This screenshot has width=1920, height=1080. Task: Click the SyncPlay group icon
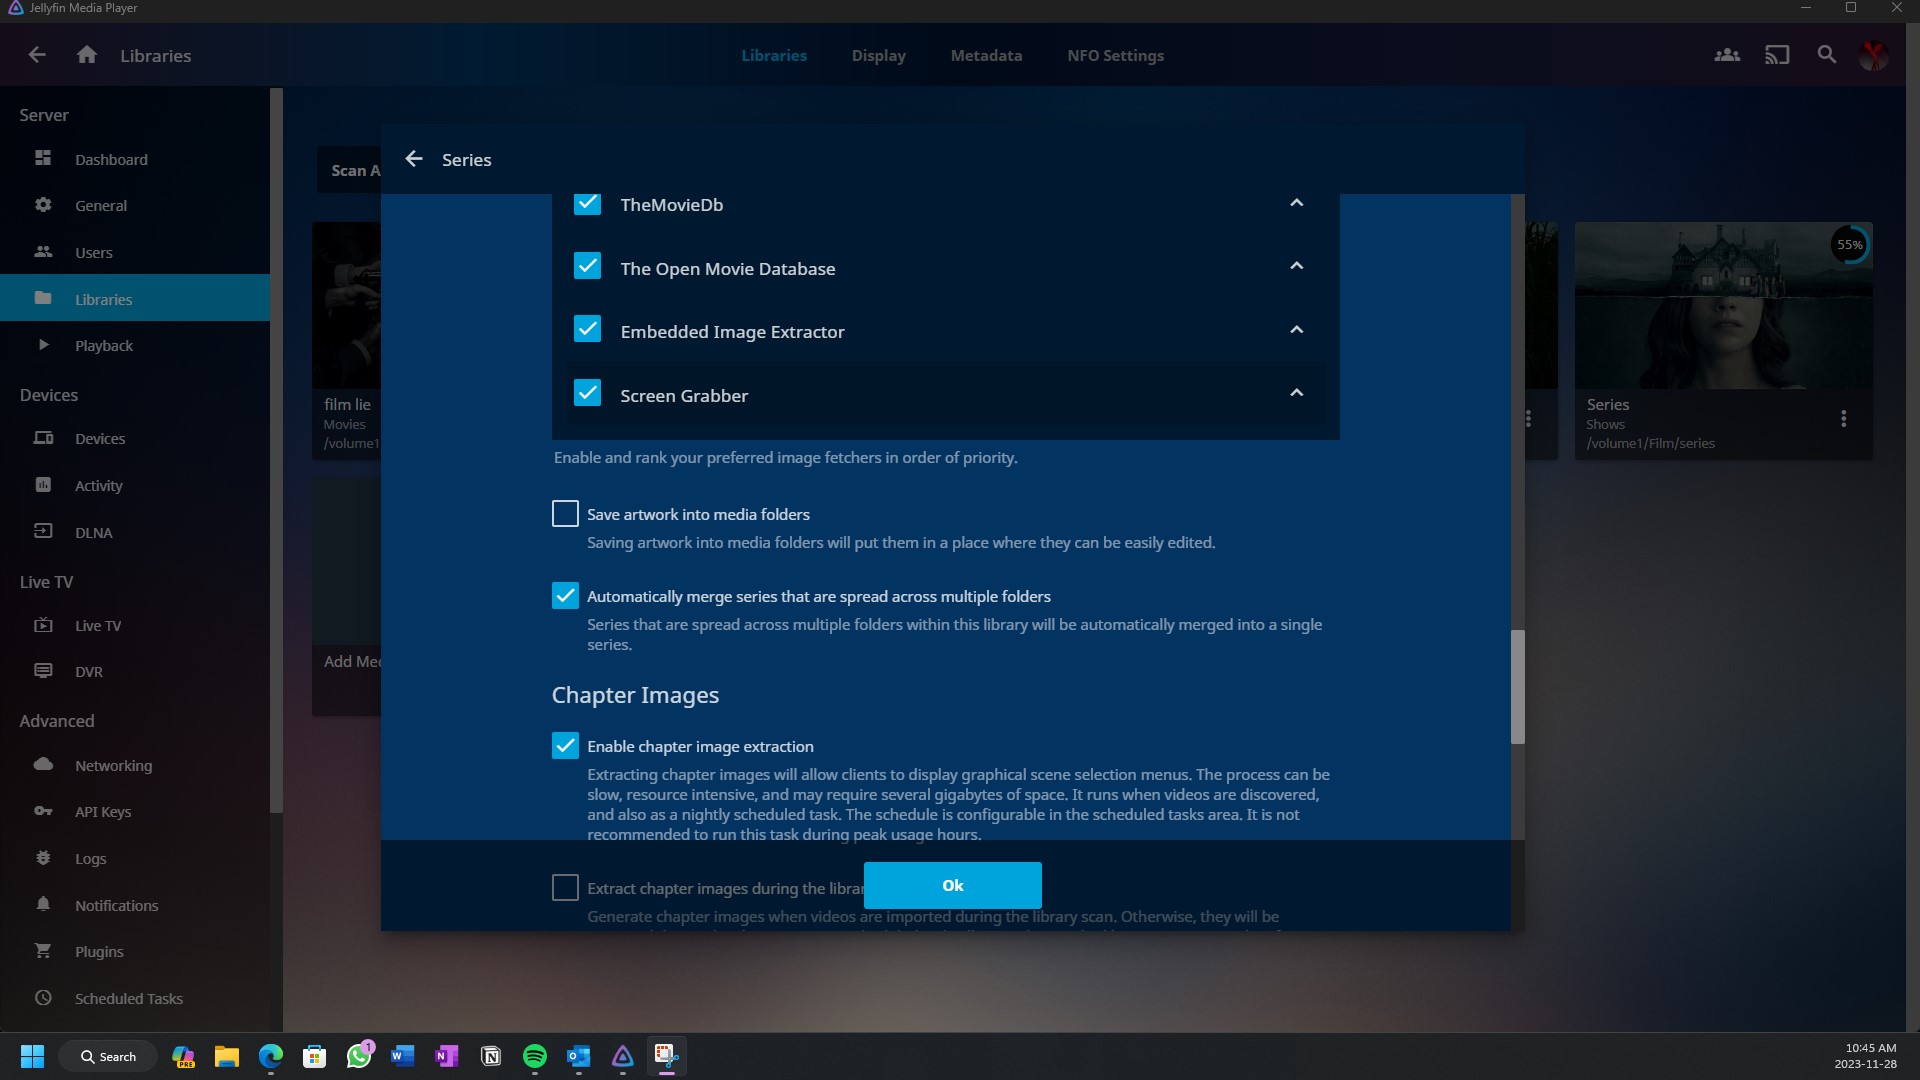tap(1727, 55)
